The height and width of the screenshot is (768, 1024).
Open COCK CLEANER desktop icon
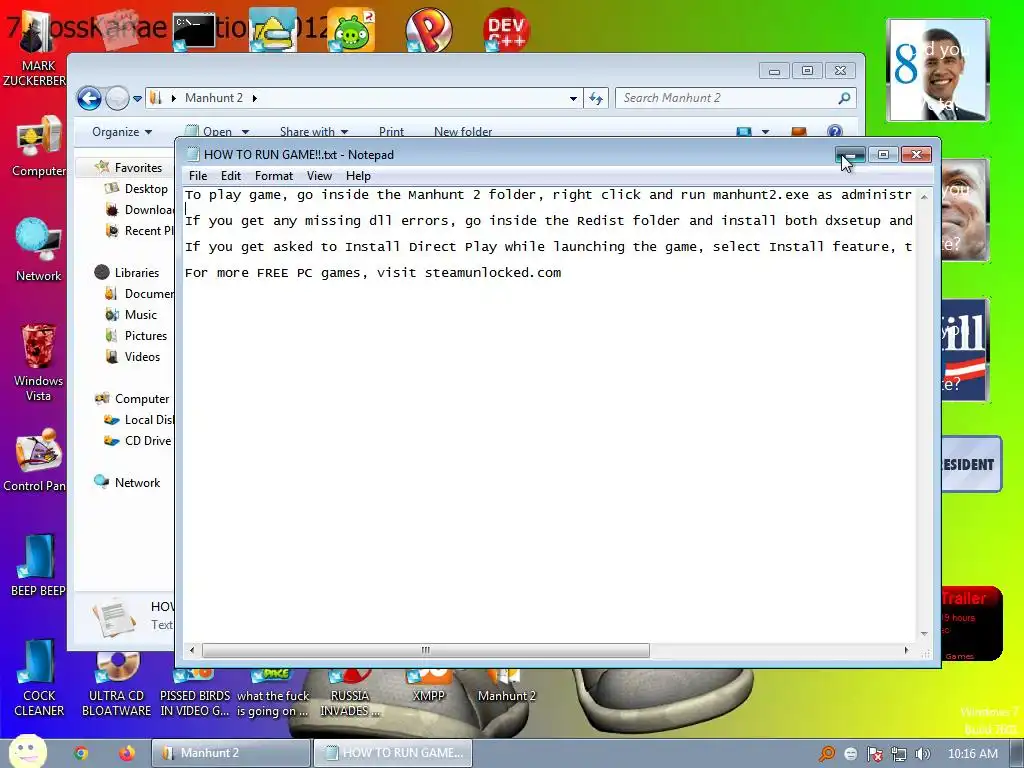point(39,679)
